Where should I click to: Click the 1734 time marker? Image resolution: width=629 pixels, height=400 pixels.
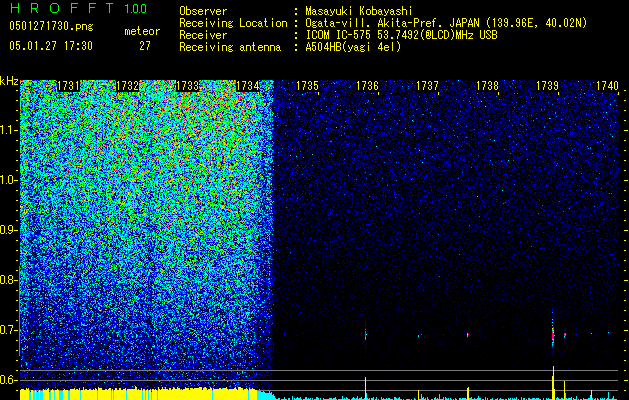248,86
